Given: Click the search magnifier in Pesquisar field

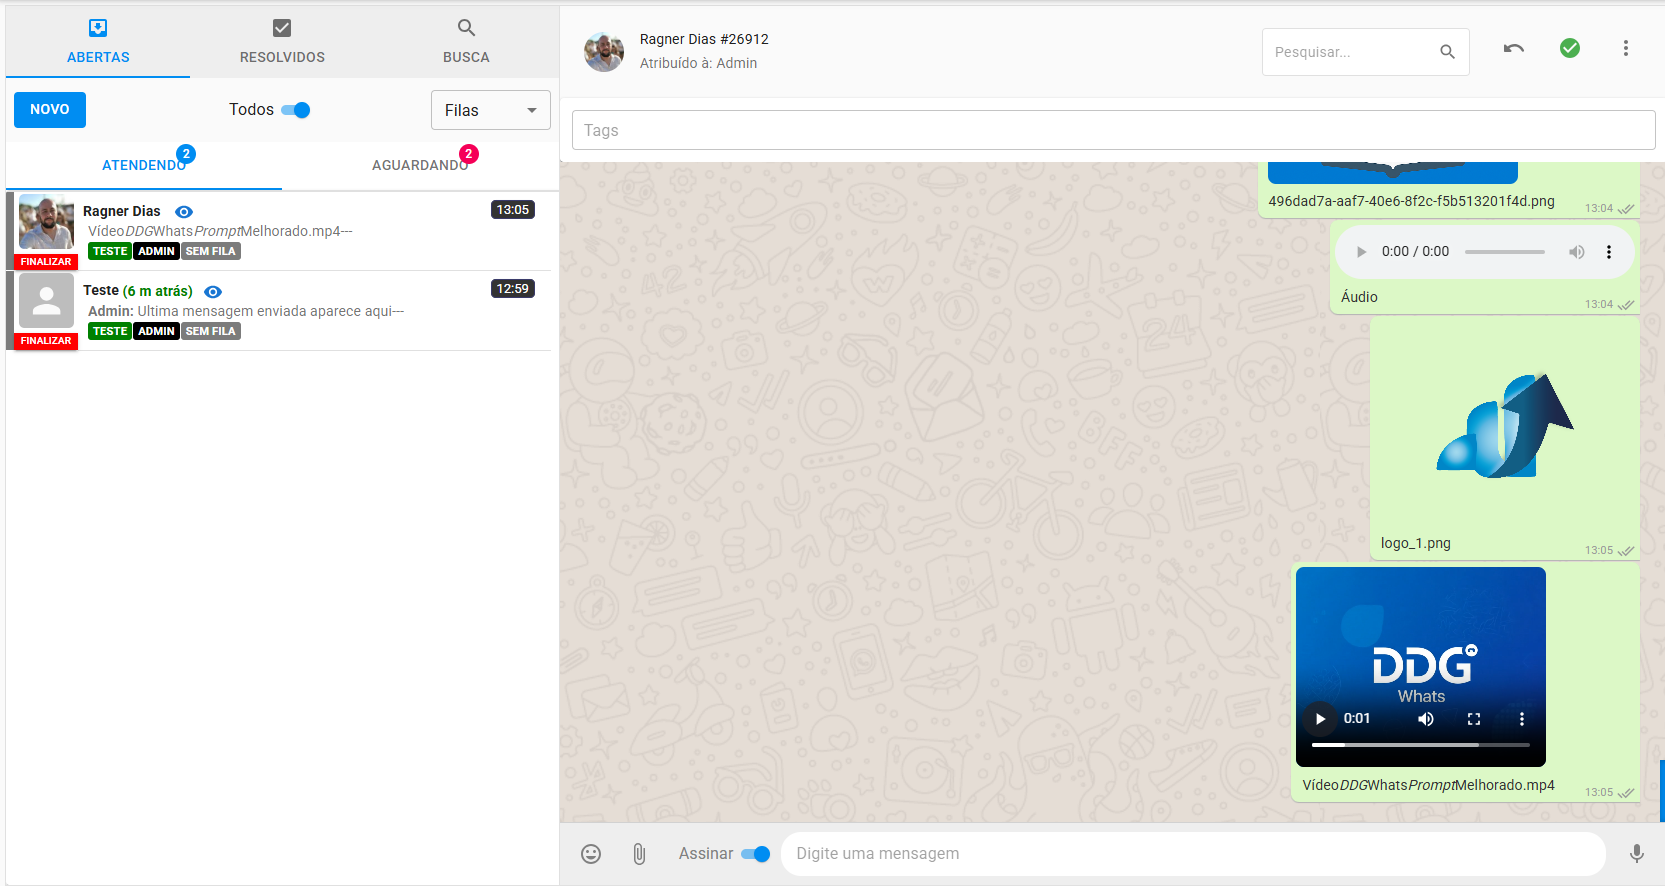Looking at the screenshot, I should 1447,52.
